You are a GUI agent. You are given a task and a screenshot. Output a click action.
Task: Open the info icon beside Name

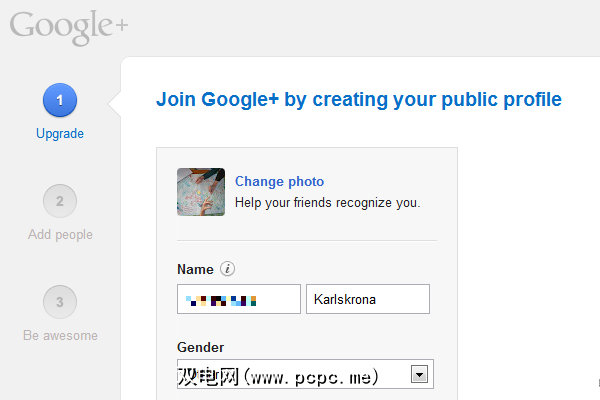[227, 269]
